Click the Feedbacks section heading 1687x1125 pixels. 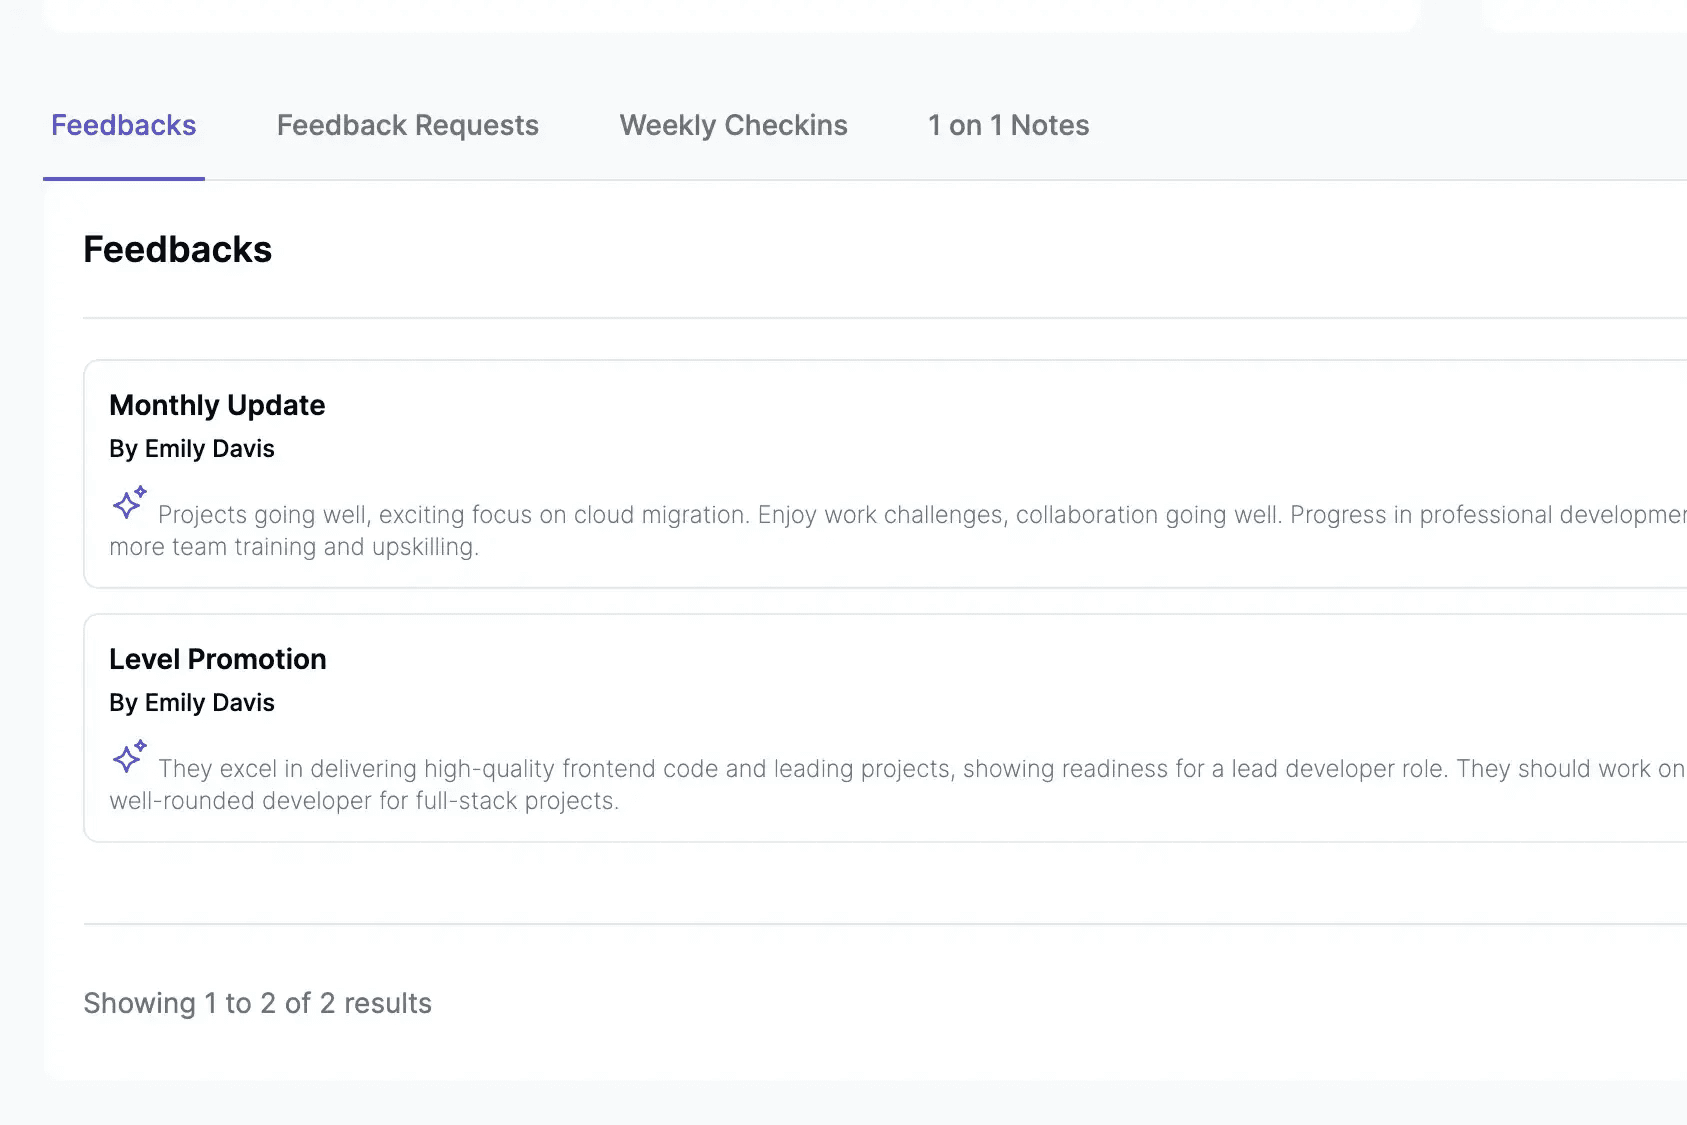[177, 249]
